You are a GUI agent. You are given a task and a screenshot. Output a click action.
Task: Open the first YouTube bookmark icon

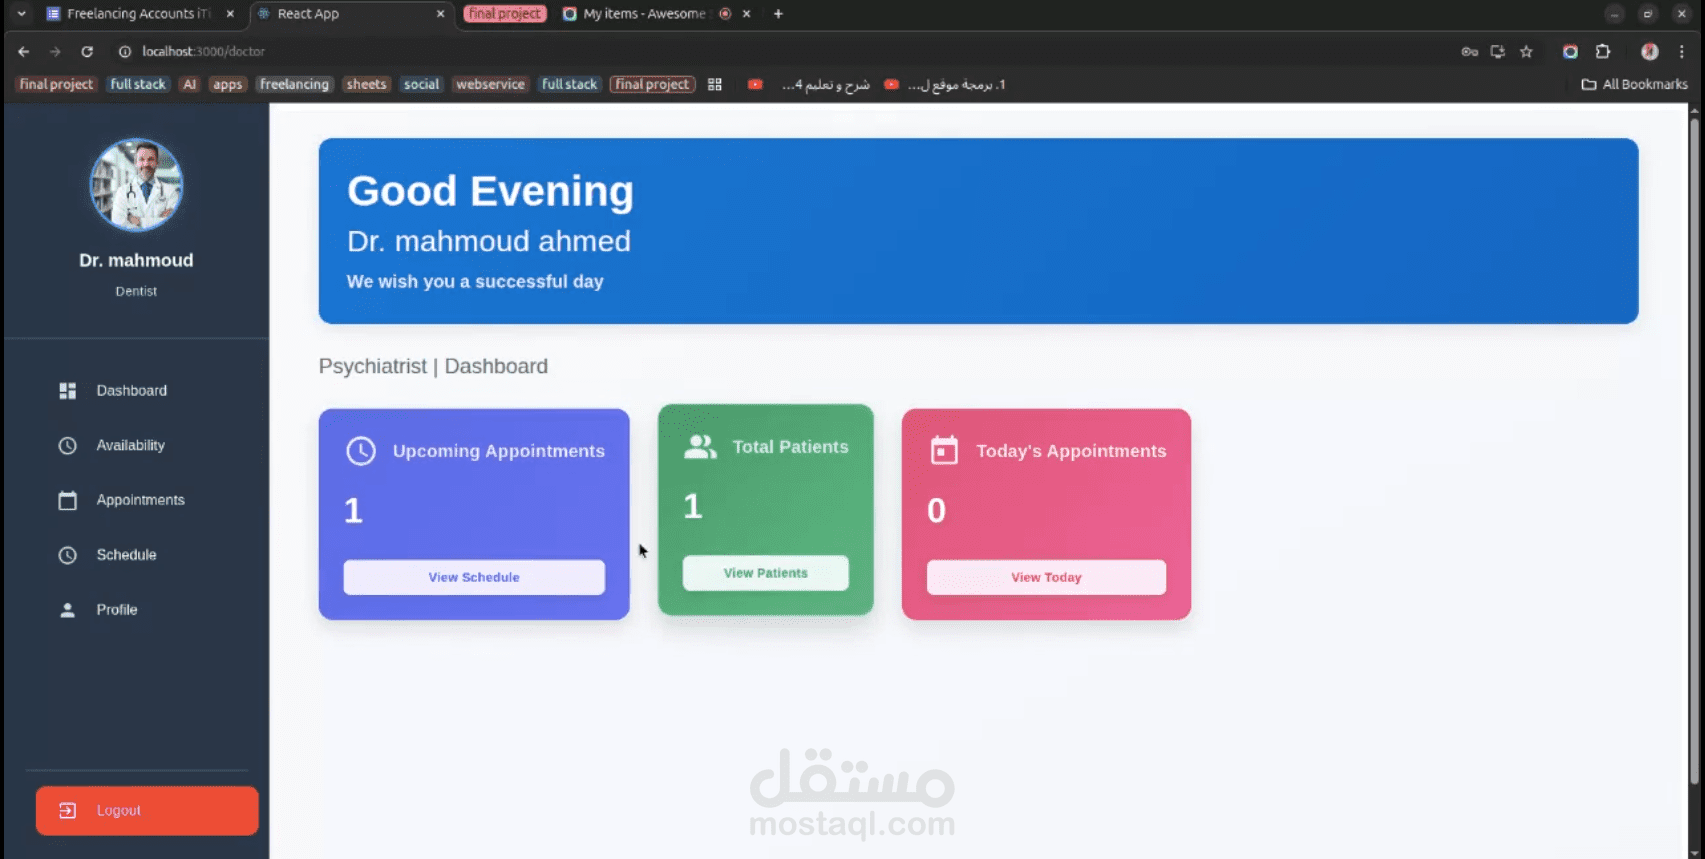point(755,85)
